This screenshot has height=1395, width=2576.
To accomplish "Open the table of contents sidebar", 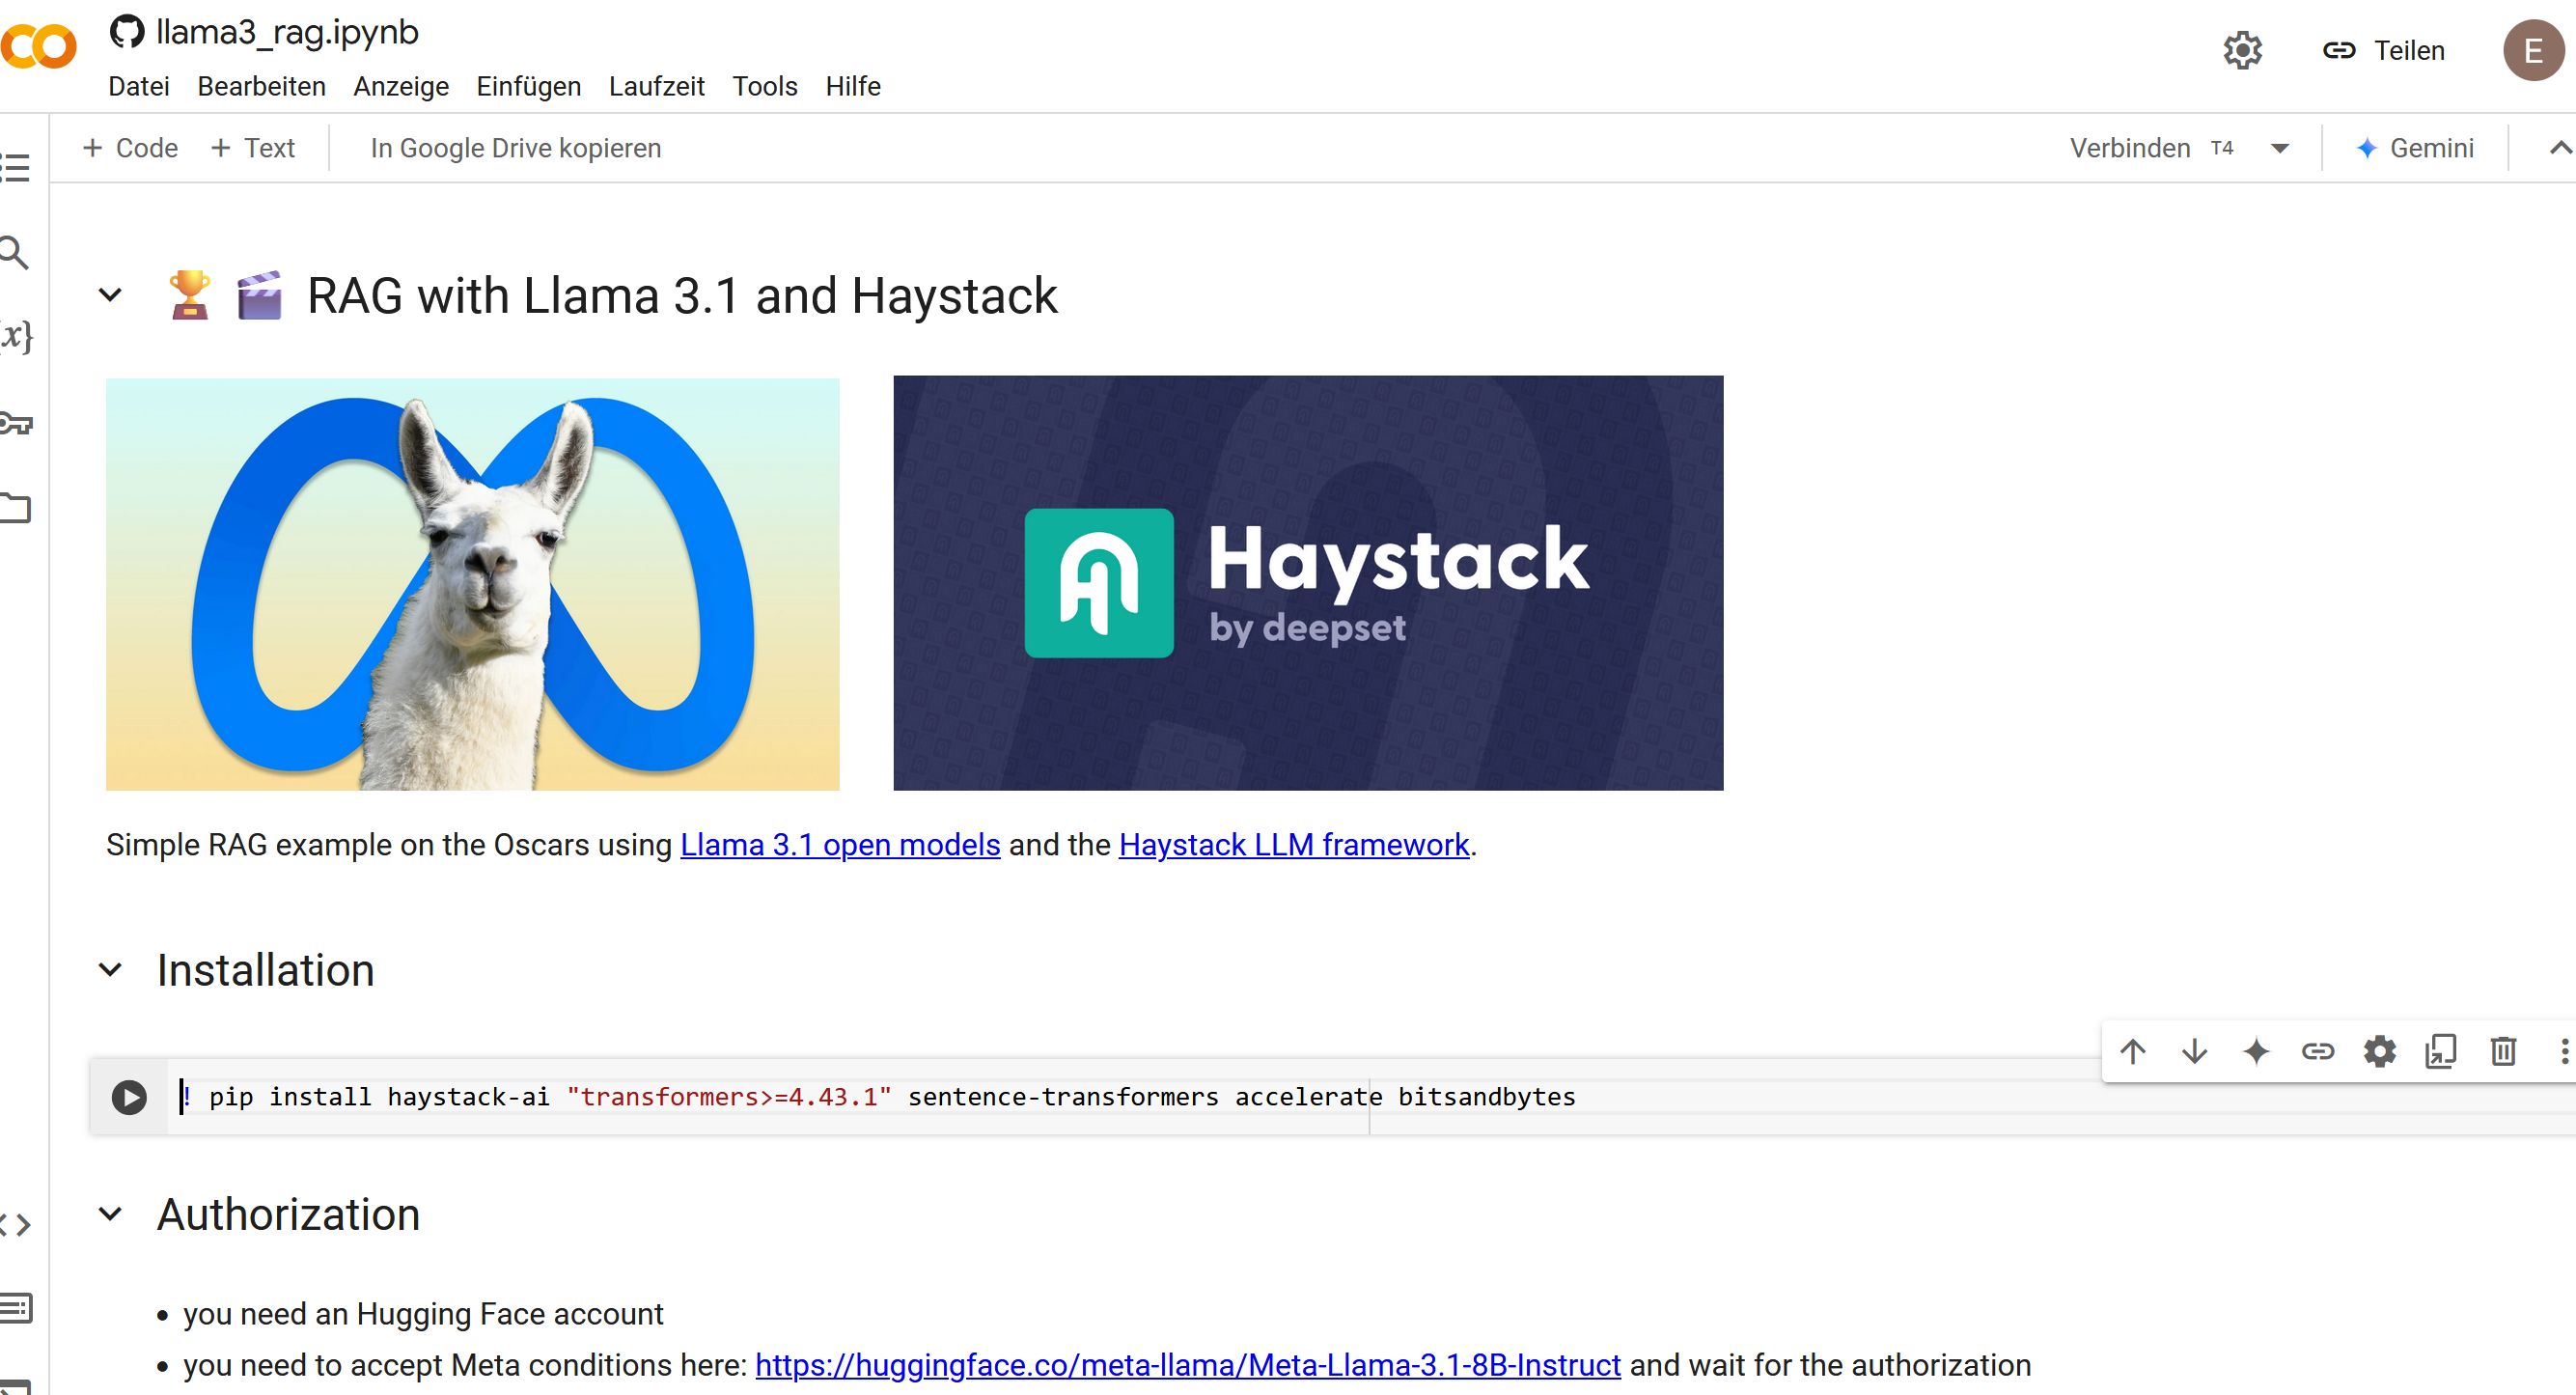I will click(14, 167).
